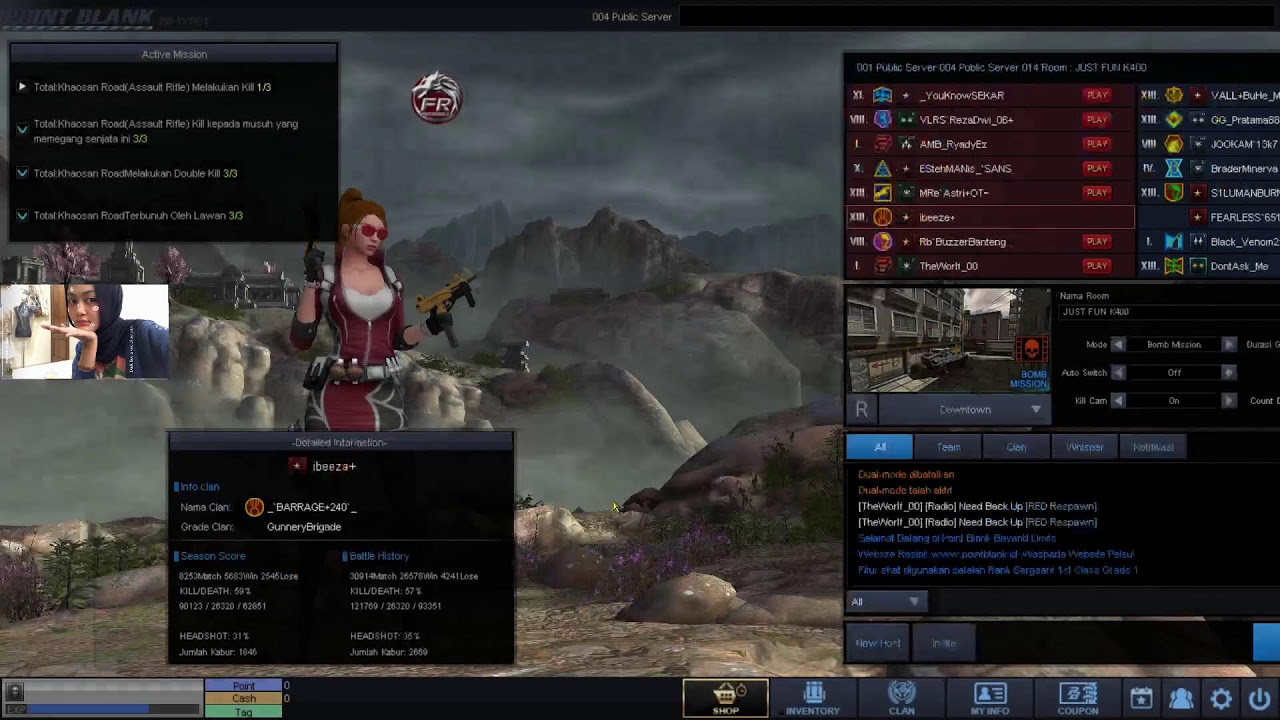Click the orange Cash currency bar
The image size is (1280, 720).
pyautogui.click(x=244, y=699)
